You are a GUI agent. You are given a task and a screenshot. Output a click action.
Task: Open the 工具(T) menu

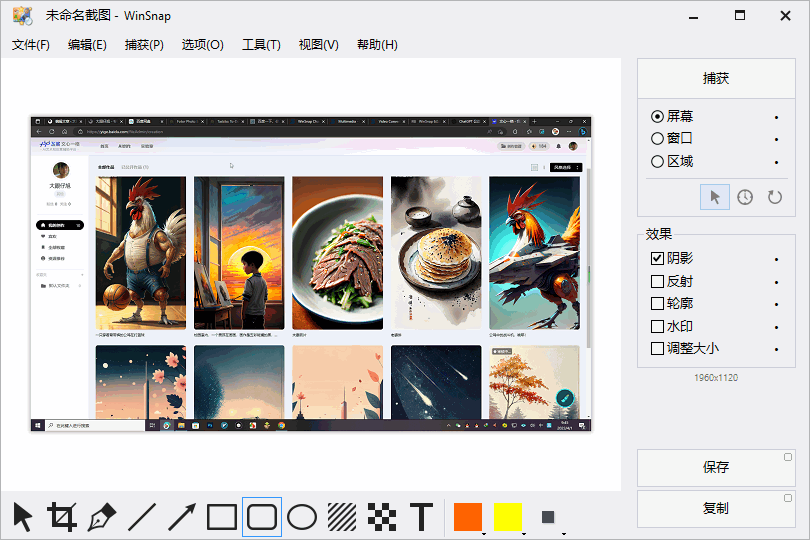(x=261, y=45)
